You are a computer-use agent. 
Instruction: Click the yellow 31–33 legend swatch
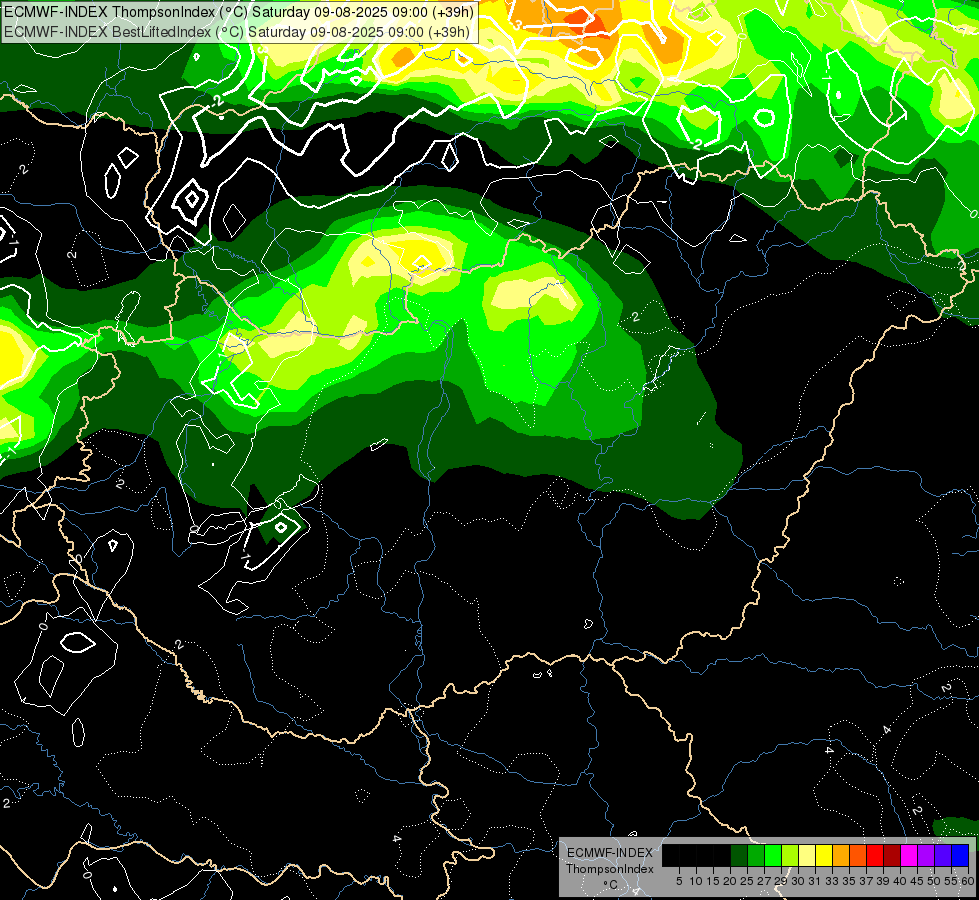point(824,855)
